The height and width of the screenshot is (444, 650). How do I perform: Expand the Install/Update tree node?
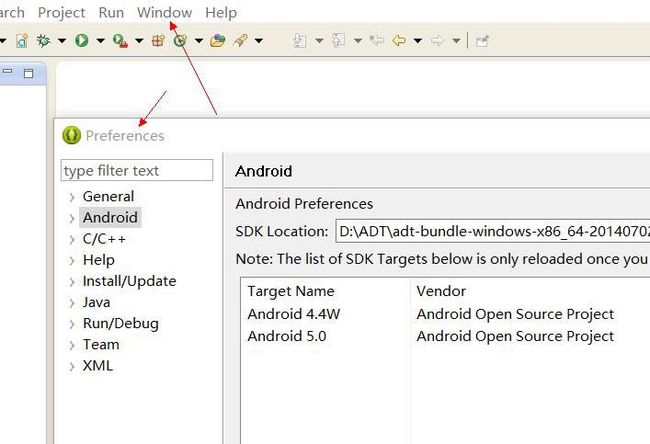click(72, 282)
